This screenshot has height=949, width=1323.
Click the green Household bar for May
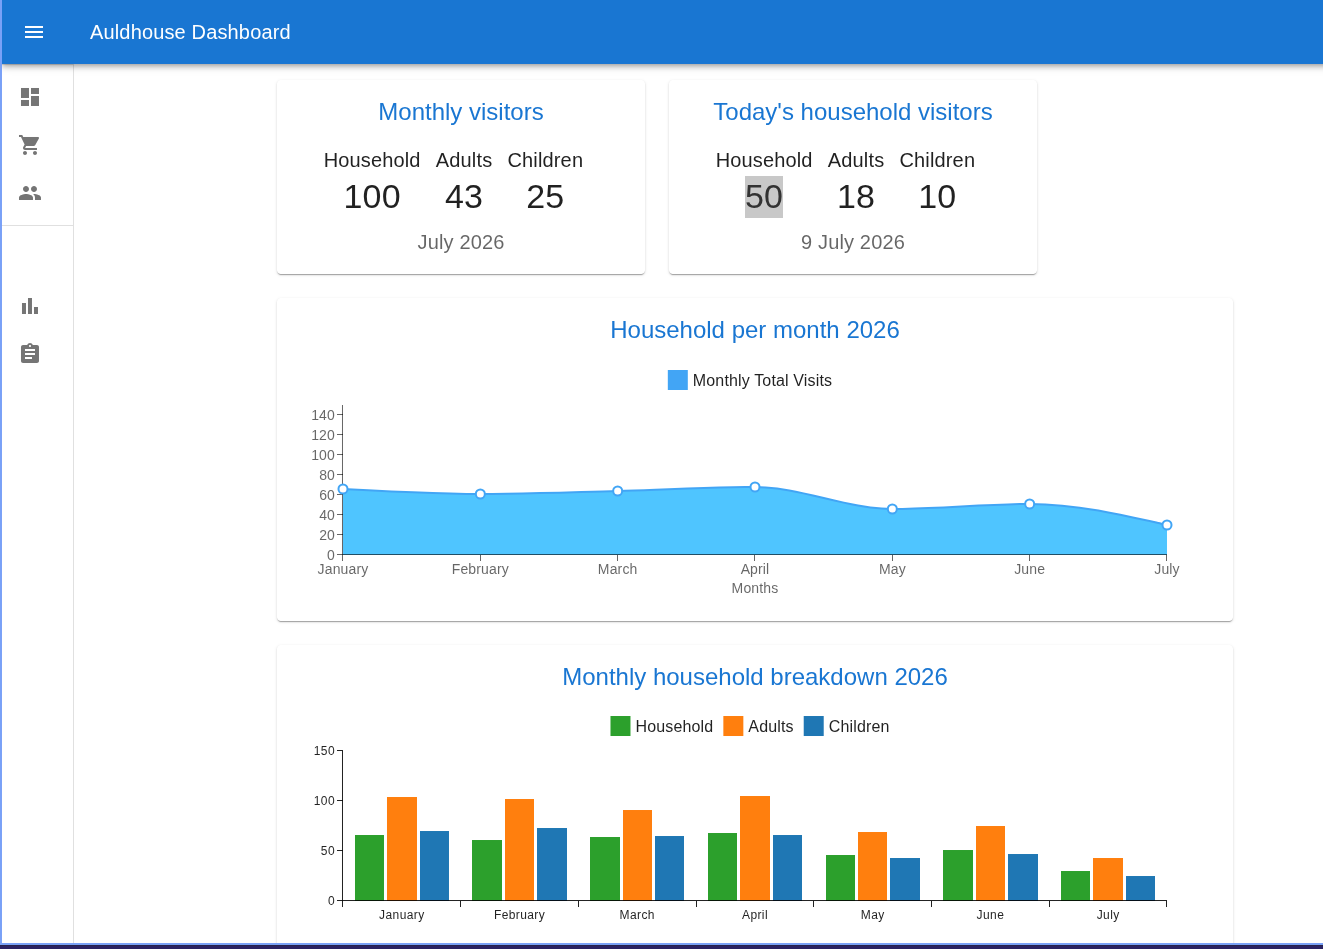click(840, 878)
